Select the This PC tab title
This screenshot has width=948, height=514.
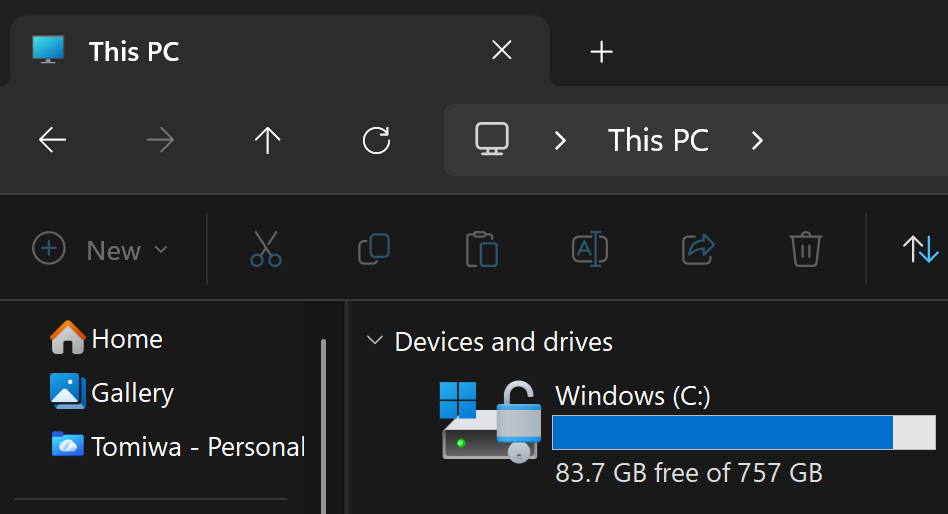coord(134,51)
